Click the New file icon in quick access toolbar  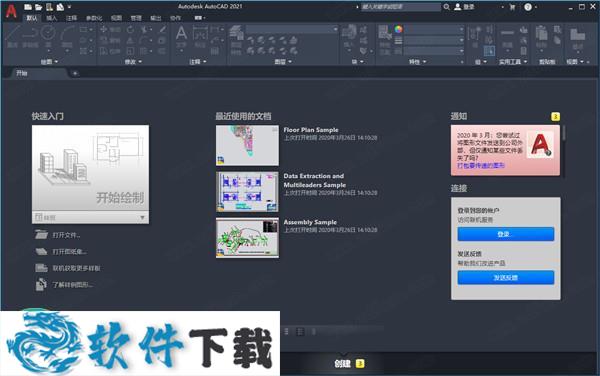[x=28, y=7]
